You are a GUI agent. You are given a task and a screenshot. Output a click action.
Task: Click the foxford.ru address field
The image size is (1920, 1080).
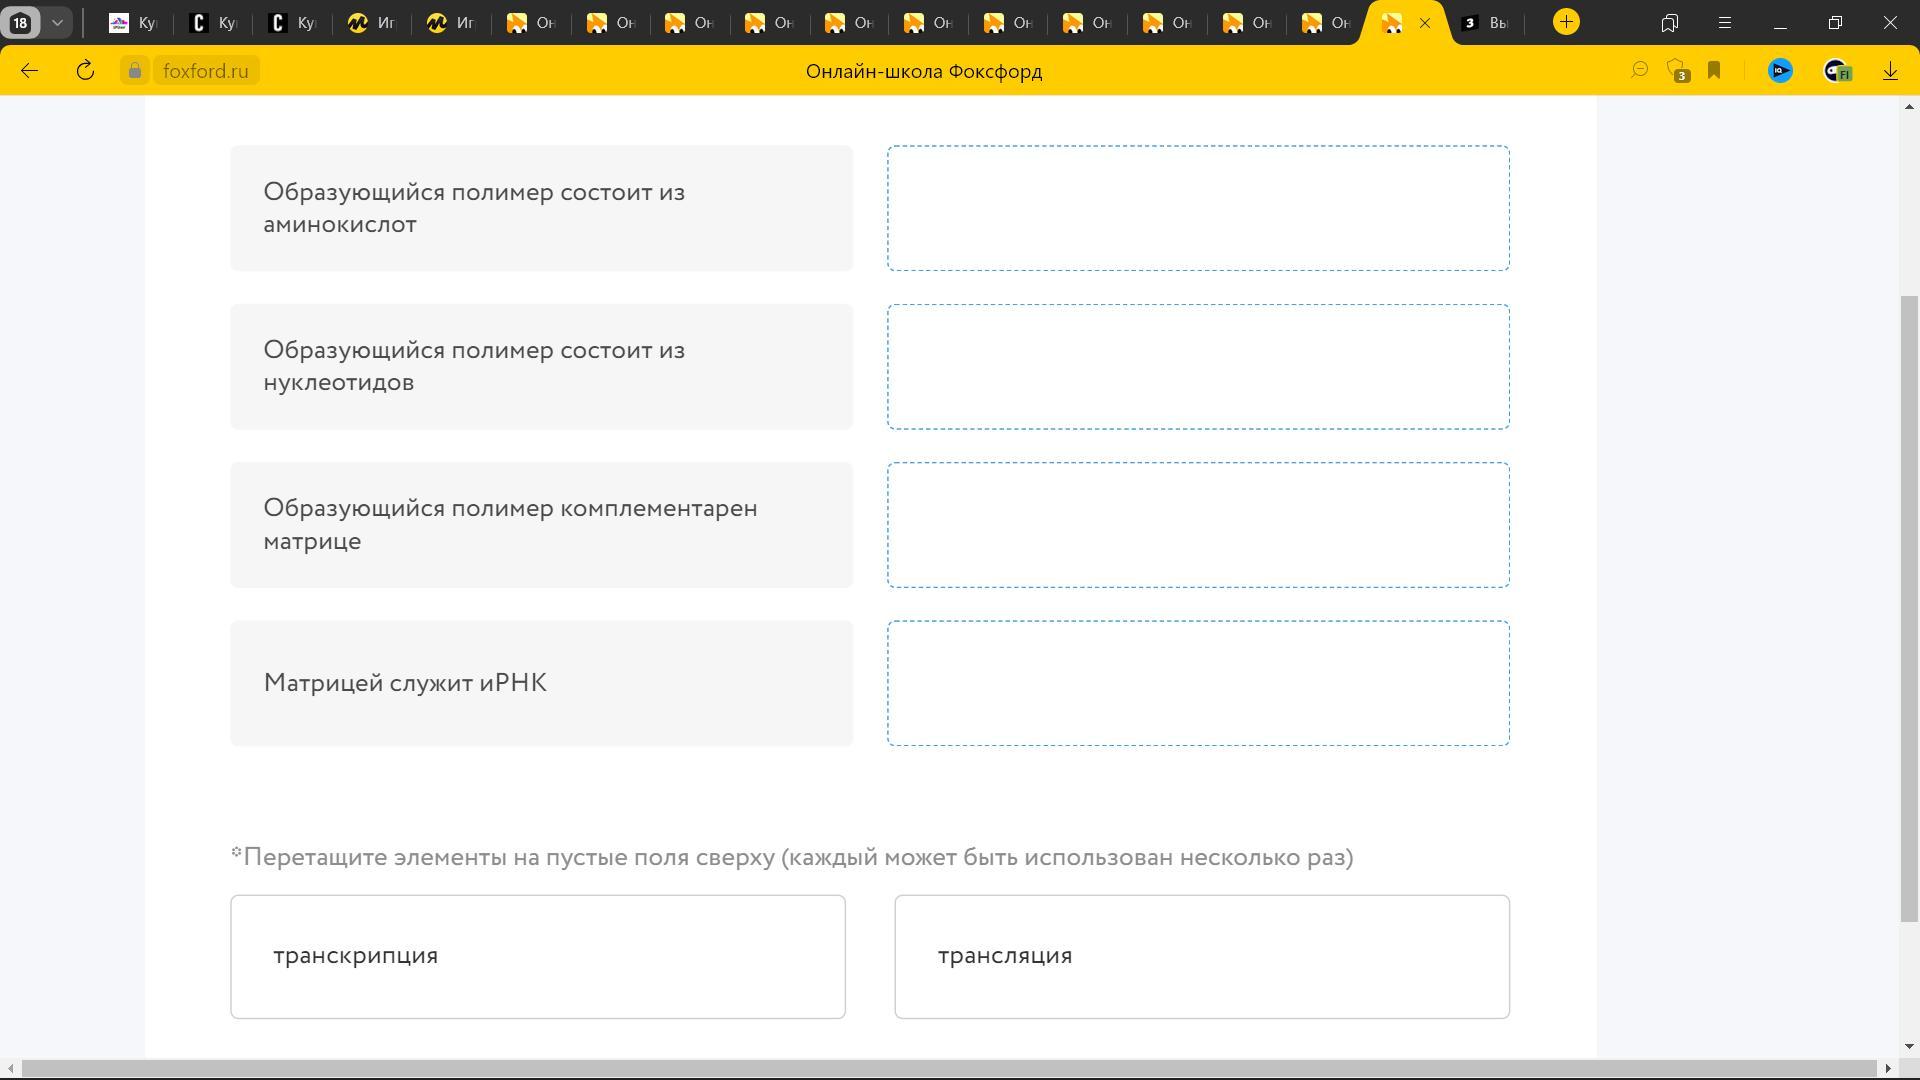pyautogui.click(x=206, y=71)
